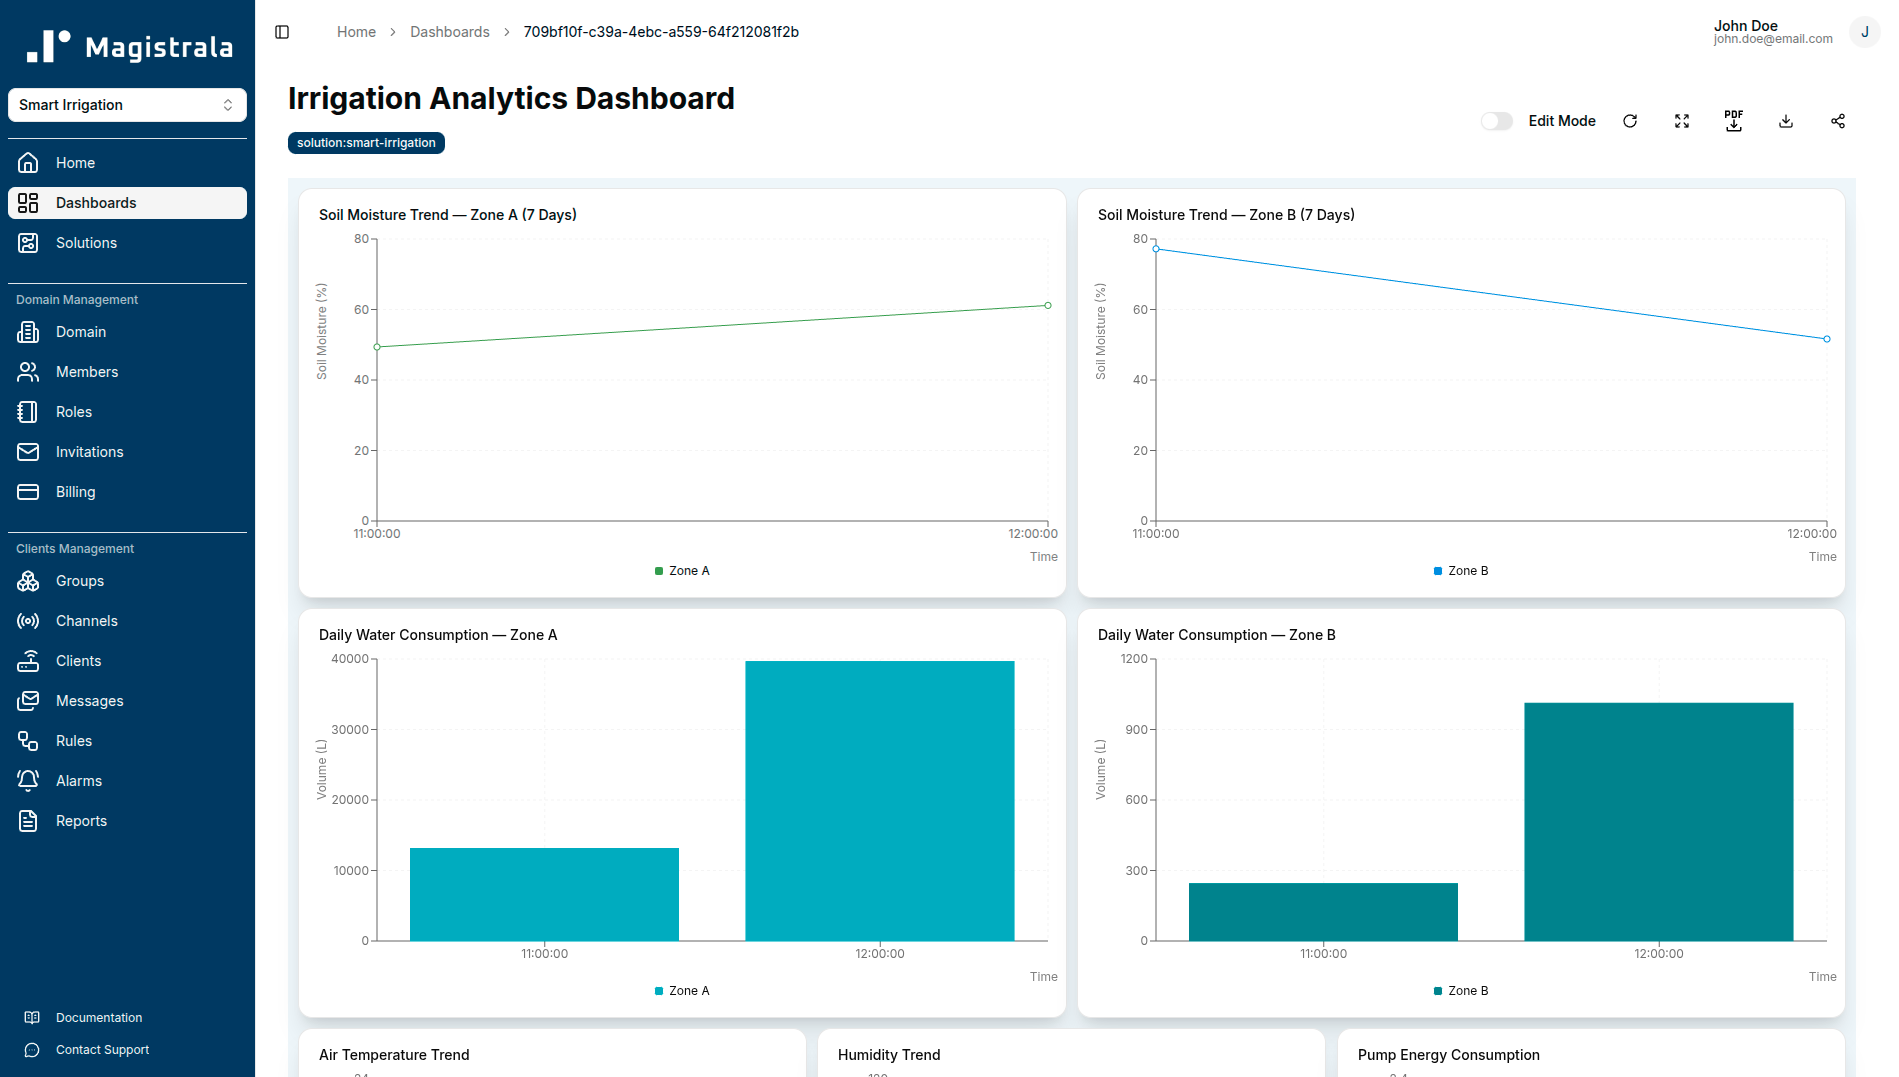Image resolution: width=1899 pixels, height=1077 pixels.
Task: Open the Smart Irrigation workspace selector
Action: [x=127, y=104]
